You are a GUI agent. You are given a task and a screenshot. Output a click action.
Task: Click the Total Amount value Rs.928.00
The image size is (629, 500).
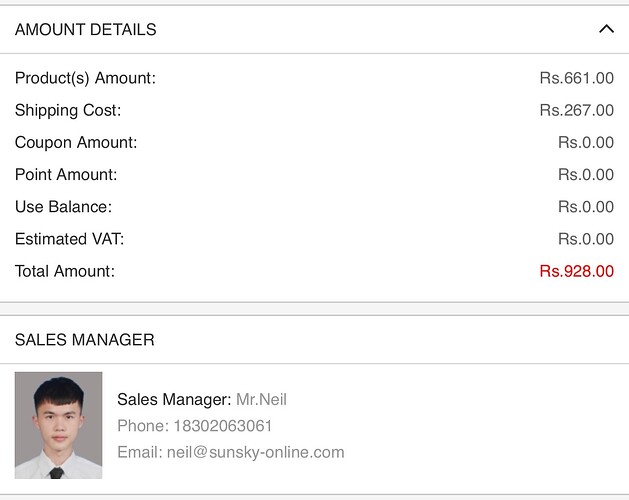[576, 271]
